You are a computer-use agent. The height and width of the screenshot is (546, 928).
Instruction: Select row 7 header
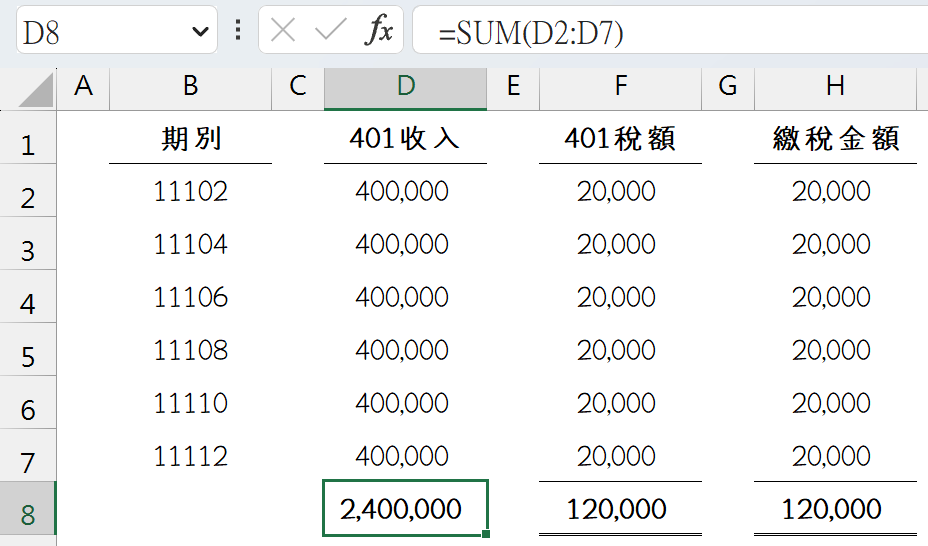point(28,455)
